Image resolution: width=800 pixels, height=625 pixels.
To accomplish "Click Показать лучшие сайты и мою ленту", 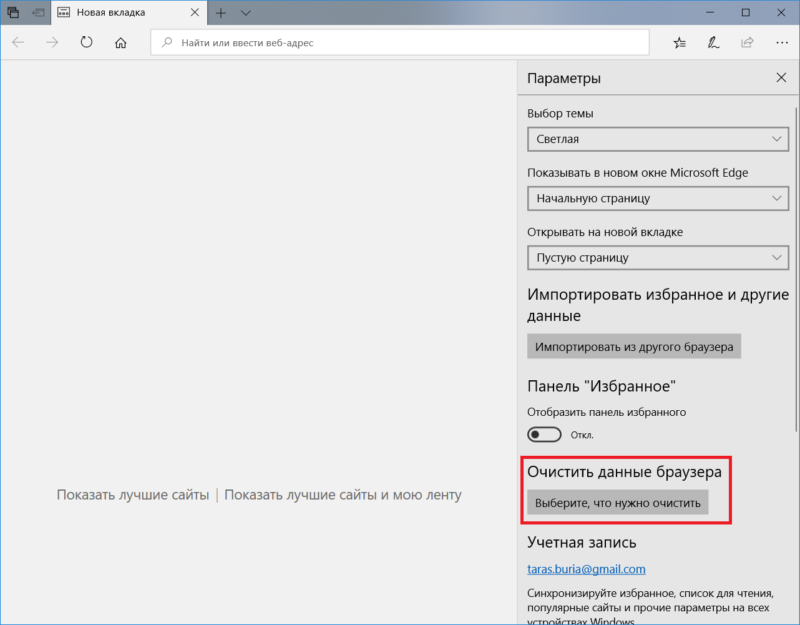I will 343,494.
